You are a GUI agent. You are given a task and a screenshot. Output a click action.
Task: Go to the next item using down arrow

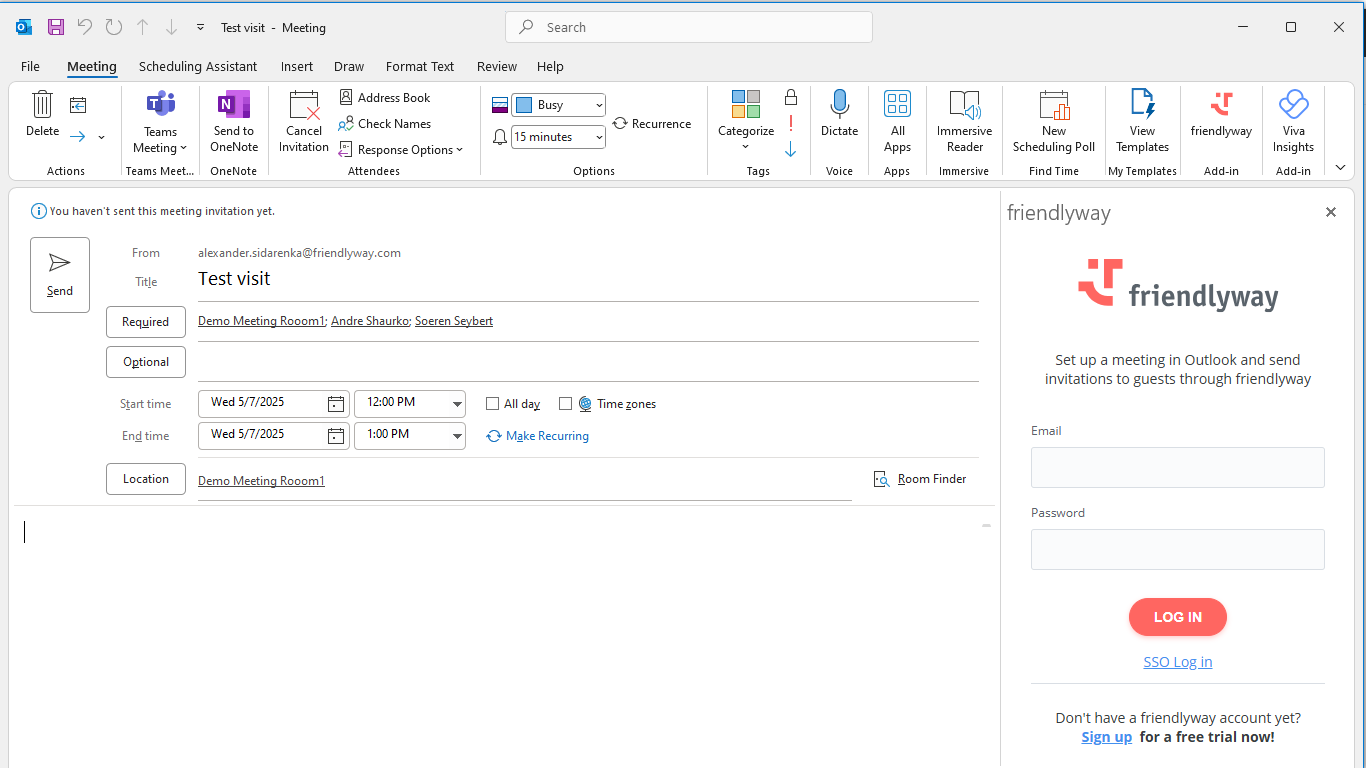click(171, 27)
